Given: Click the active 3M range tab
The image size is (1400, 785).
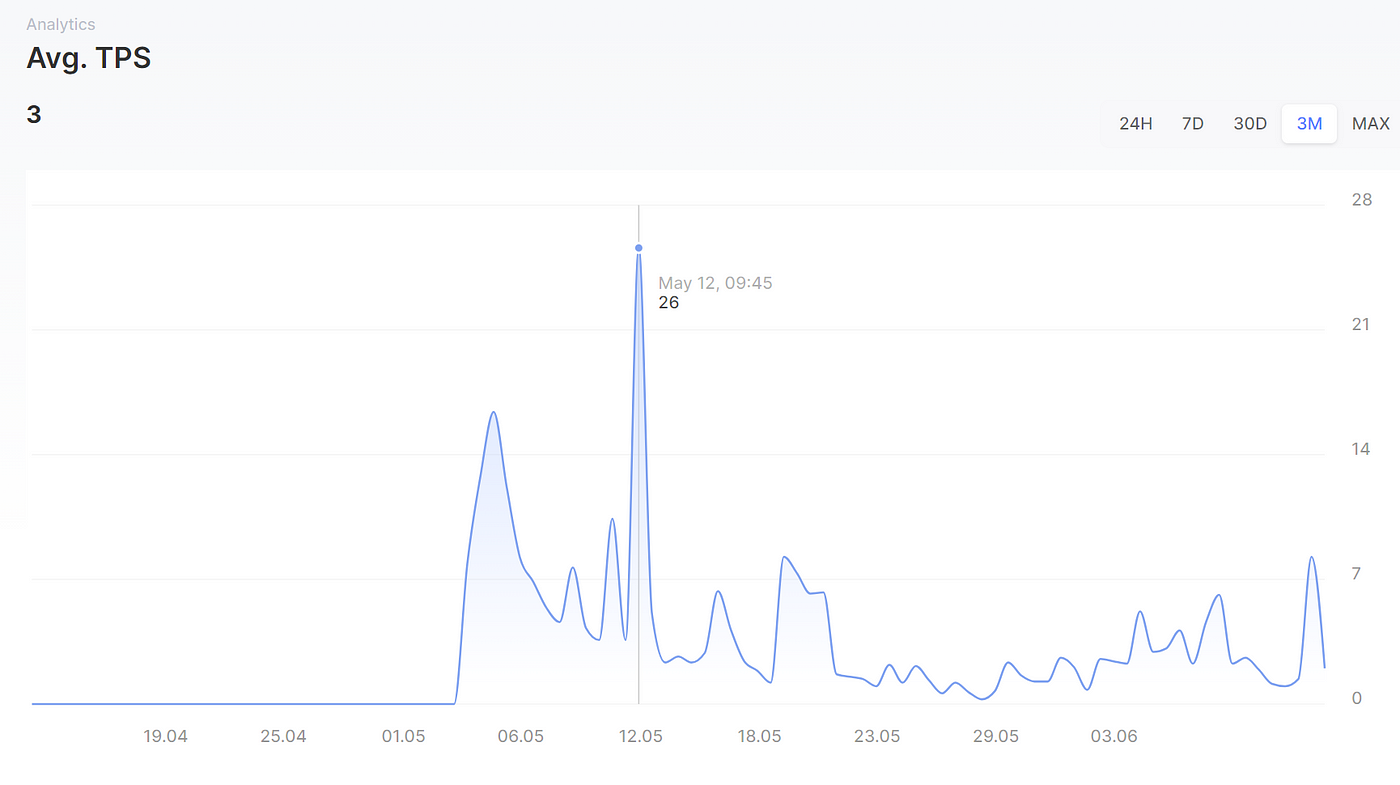Looking at the screenshot, I should [1309, 124].
